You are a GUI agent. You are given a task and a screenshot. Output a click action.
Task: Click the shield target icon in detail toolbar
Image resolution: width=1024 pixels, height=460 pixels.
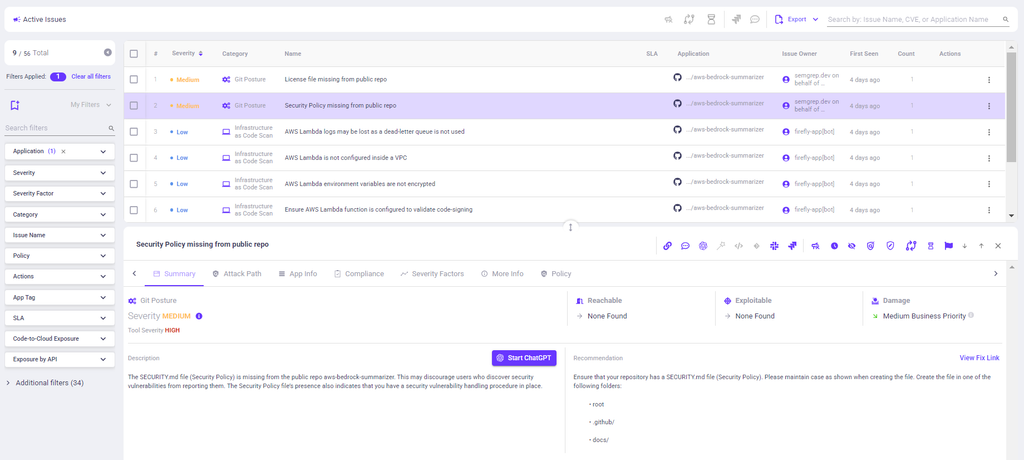[x=870, y=246]
